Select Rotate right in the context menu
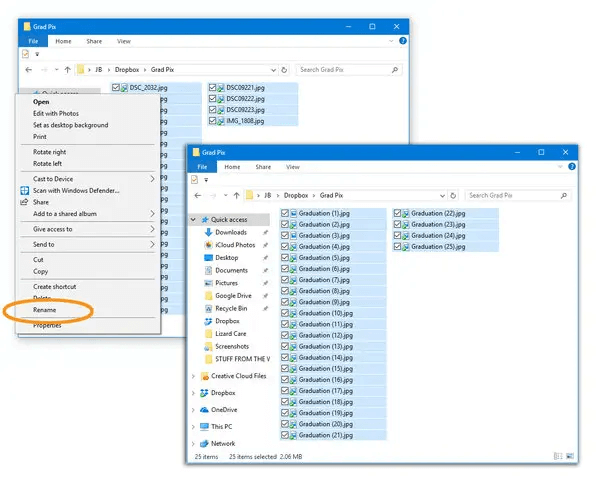The image size is (600, 488). point(49,152)
